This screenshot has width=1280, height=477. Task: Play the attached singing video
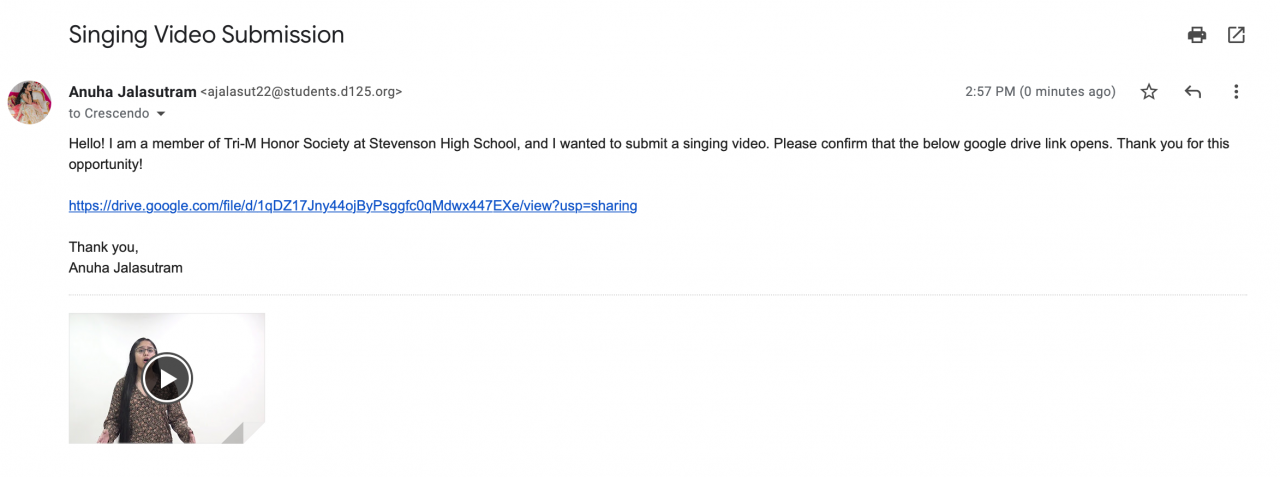[167, 378]
